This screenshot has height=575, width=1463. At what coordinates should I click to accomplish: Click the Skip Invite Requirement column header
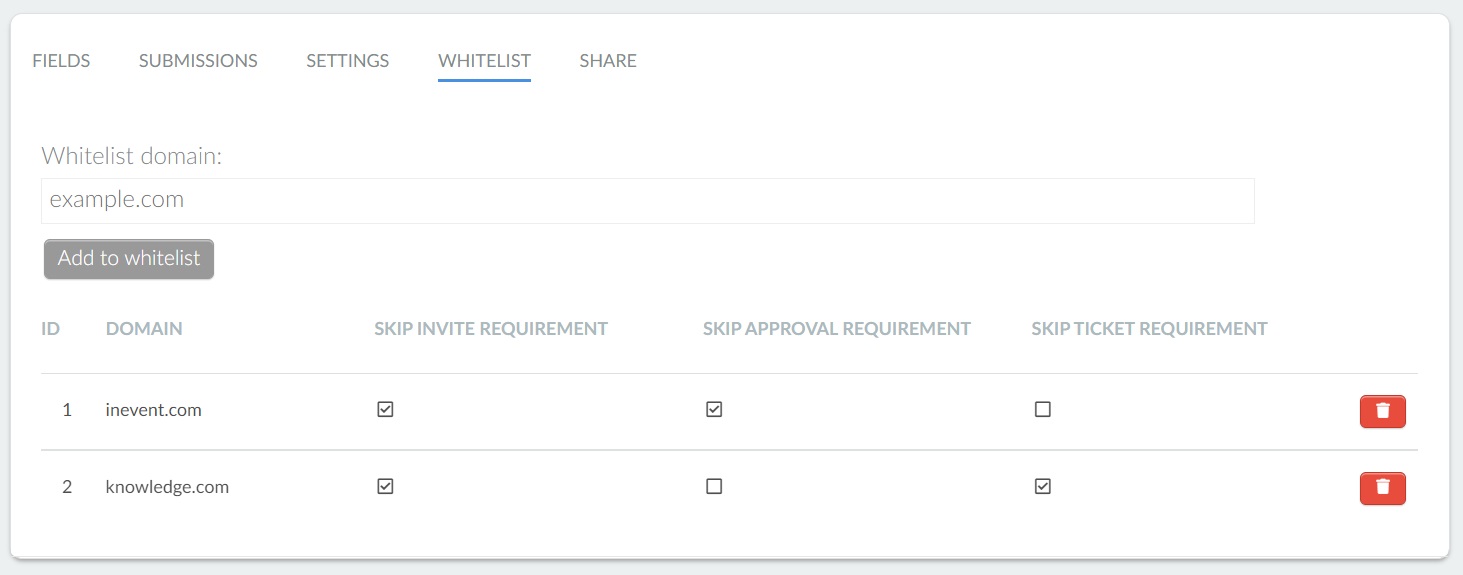(x=491, y=328)
